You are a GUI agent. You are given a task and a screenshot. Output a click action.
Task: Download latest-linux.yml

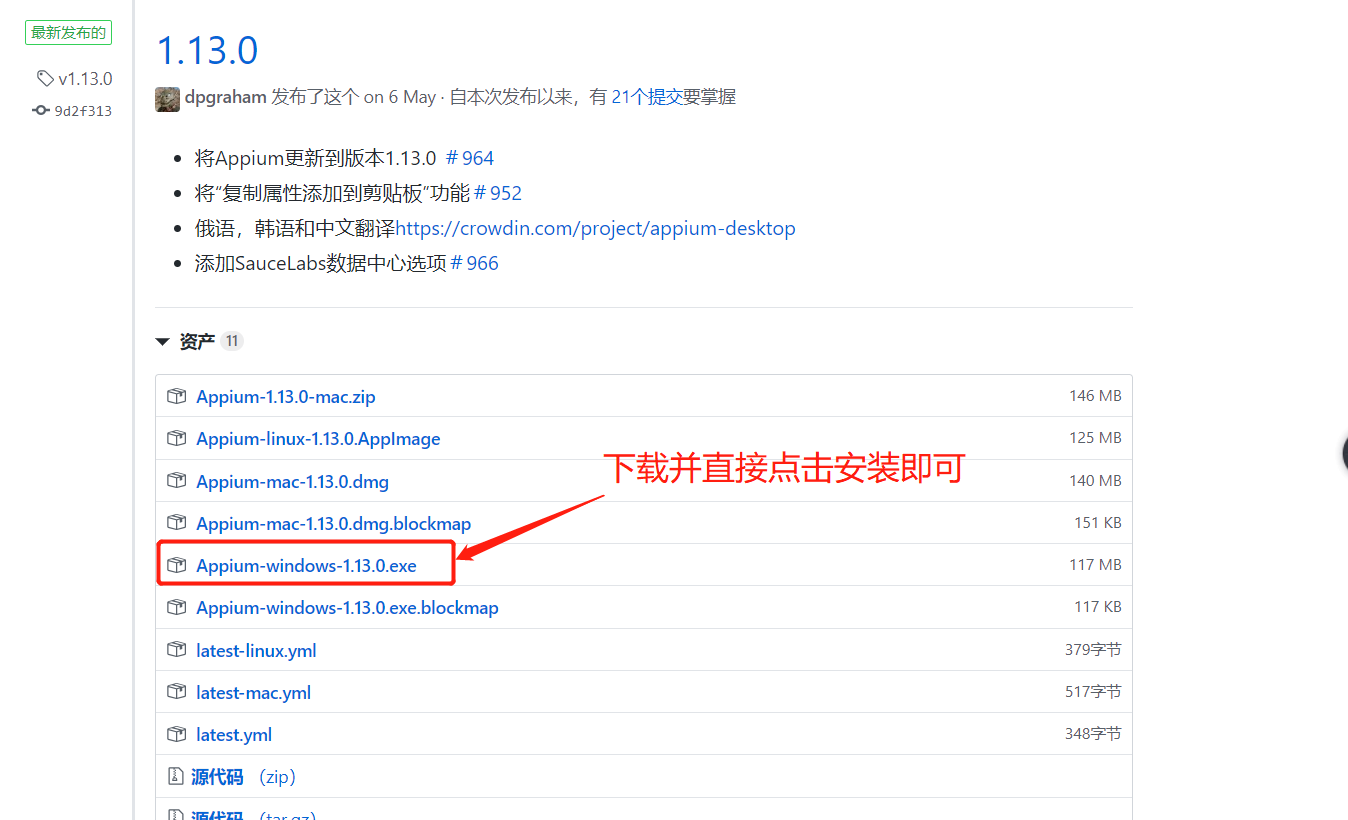256,651
